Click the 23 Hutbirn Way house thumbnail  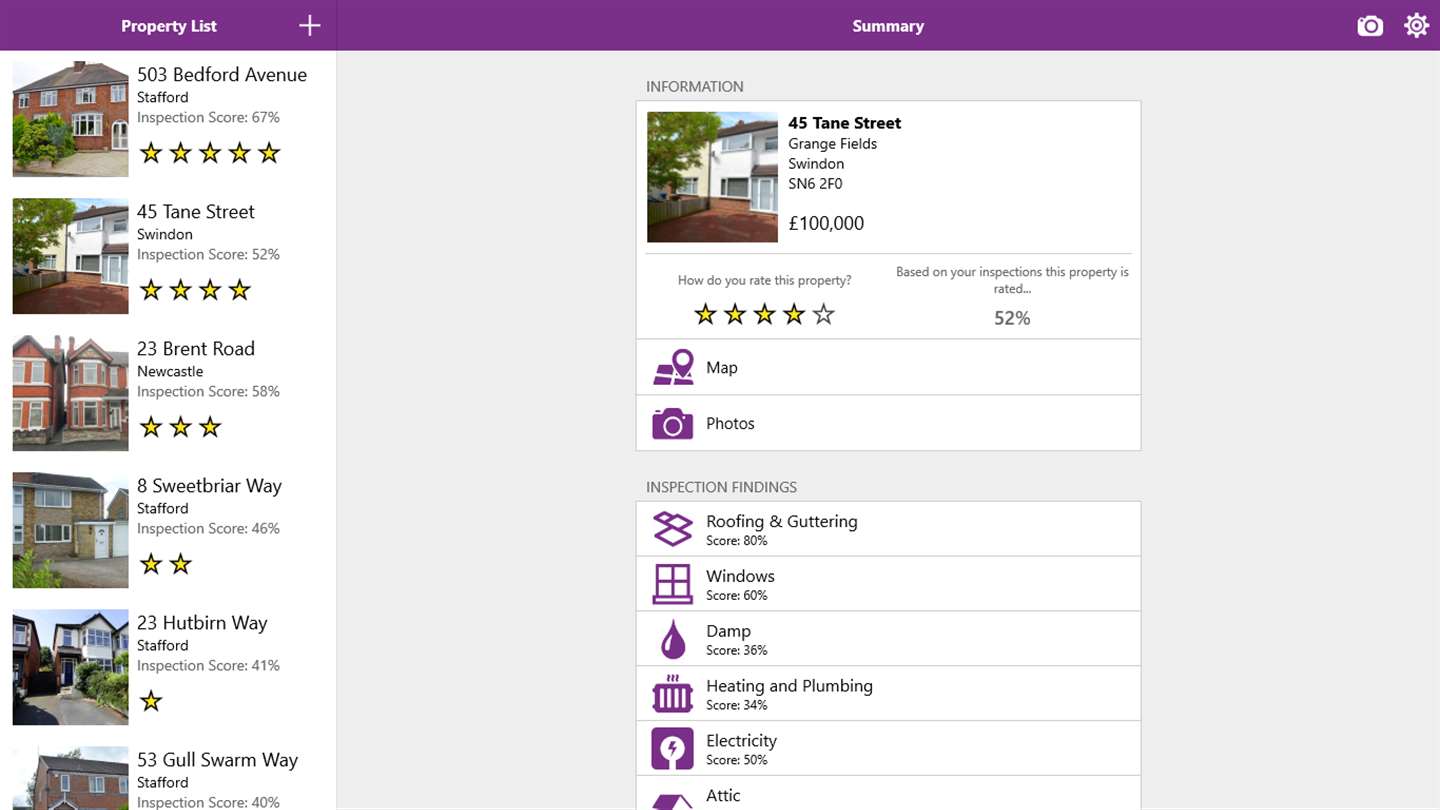coord(70,667)
